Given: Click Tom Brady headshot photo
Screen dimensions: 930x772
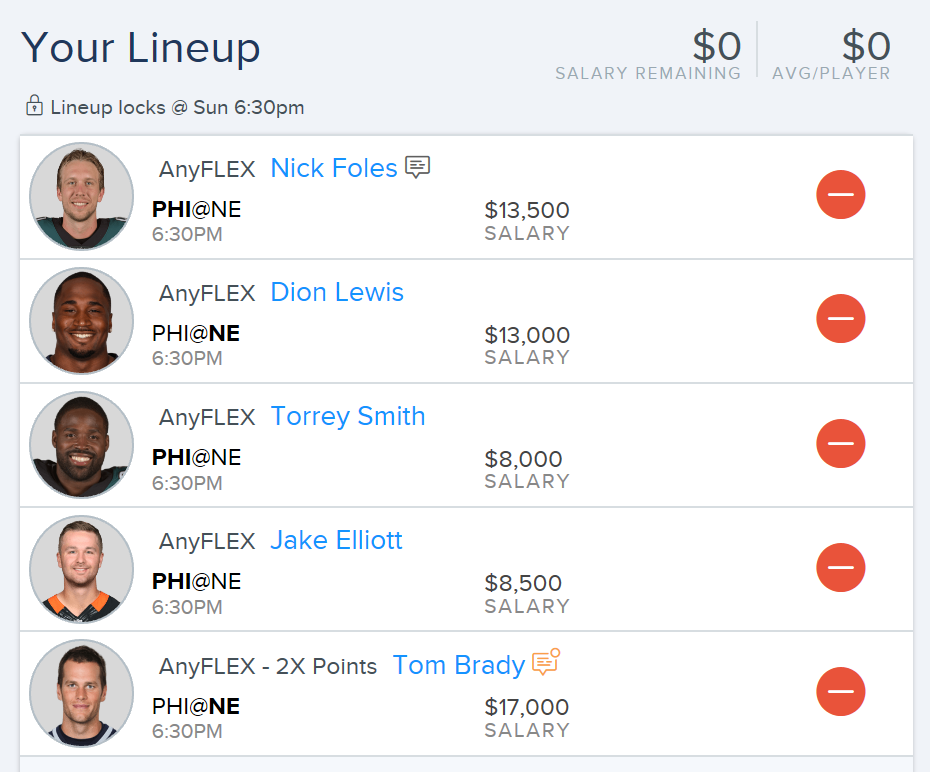Looking at the screenshot, I should (x=82, y=693).
